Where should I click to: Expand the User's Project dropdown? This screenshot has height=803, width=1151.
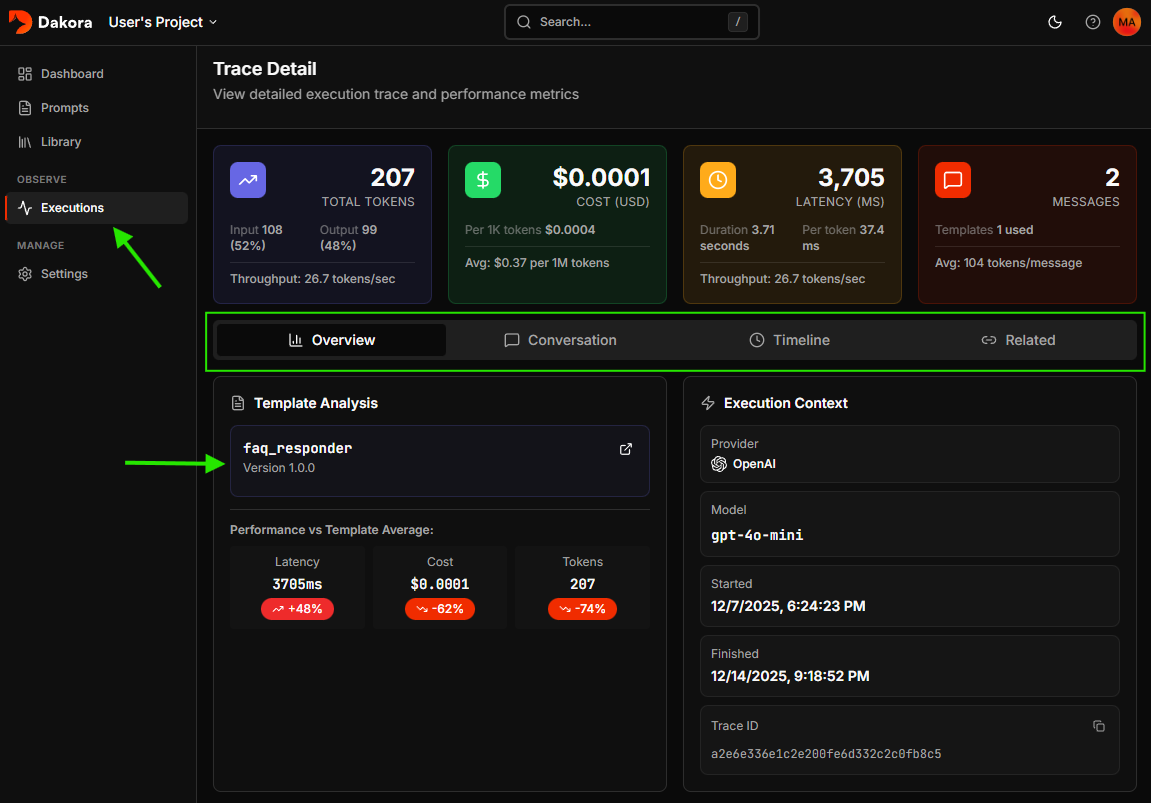tap(162, 22)
